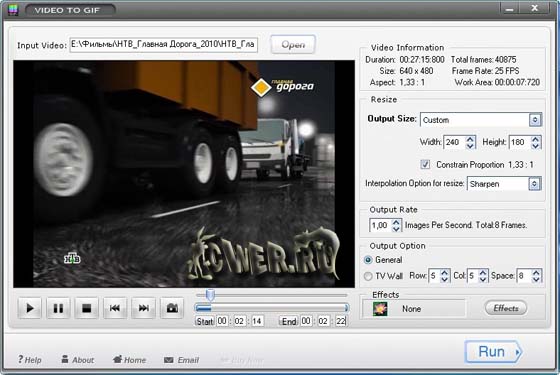The height and width of the screenshot is (375, 560).
Task: Click the Video to GIF app icon
Action: 13,9
